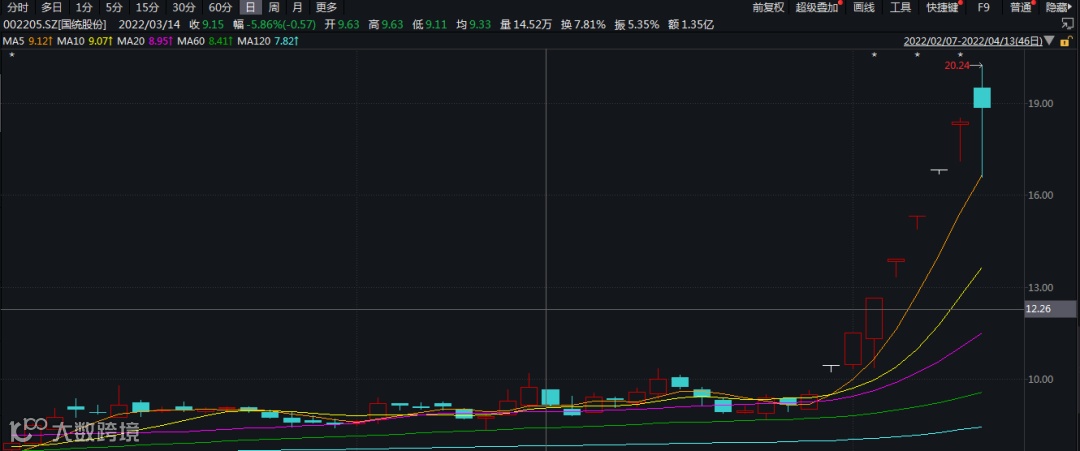Click the MA120 7.82 indicator label

[268, 41]
